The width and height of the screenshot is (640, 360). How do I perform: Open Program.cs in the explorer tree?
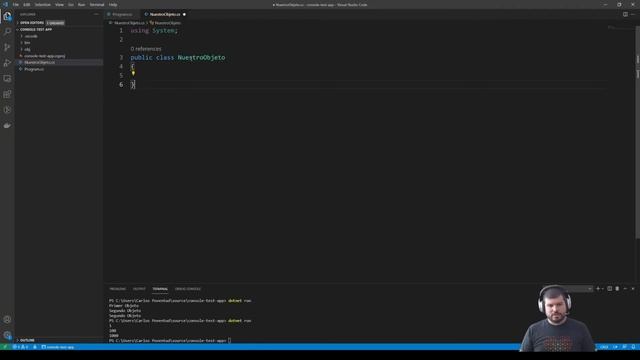34,69
